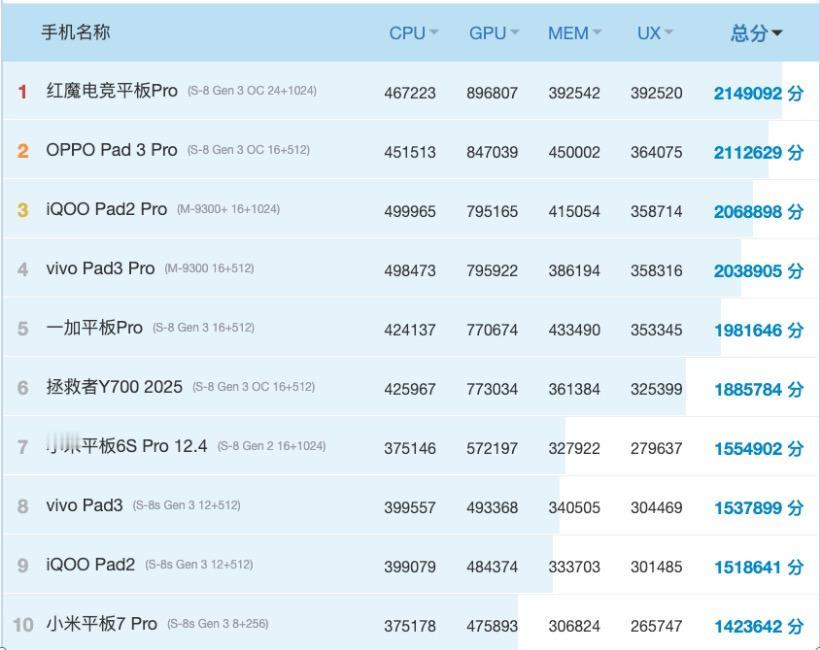Click the rank 3 number badge
Viewport: 820px width, 650px height.
[x=22, y=210]
